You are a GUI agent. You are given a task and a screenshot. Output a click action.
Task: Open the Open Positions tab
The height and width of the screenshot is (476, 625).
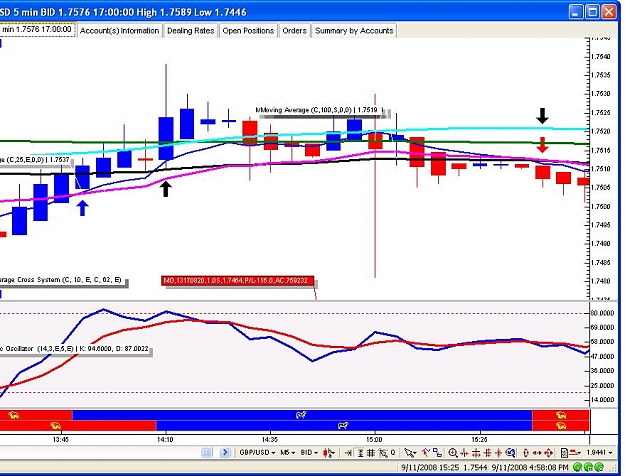(x=248, y=31)
